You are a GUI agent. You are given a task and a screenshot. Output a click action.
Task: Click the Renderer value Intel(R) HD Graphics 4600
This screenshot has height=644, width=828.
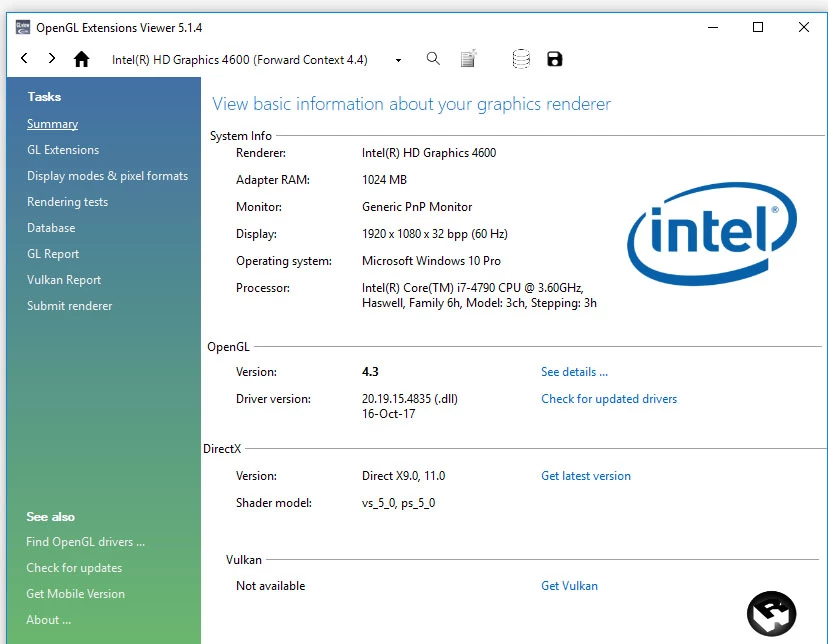pyautogui.click(x=429, y=153)
